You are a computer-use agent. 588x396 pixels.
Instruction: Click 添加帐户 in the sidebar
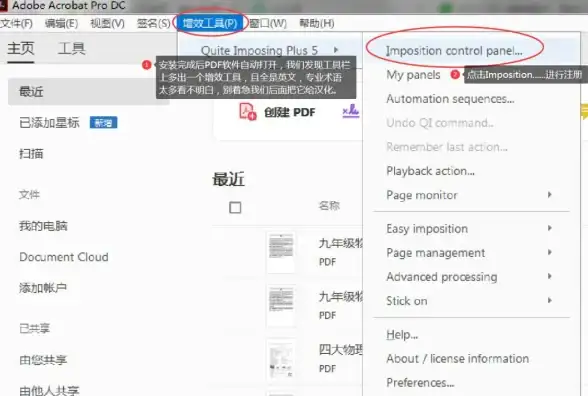click(x=43, y=288)
